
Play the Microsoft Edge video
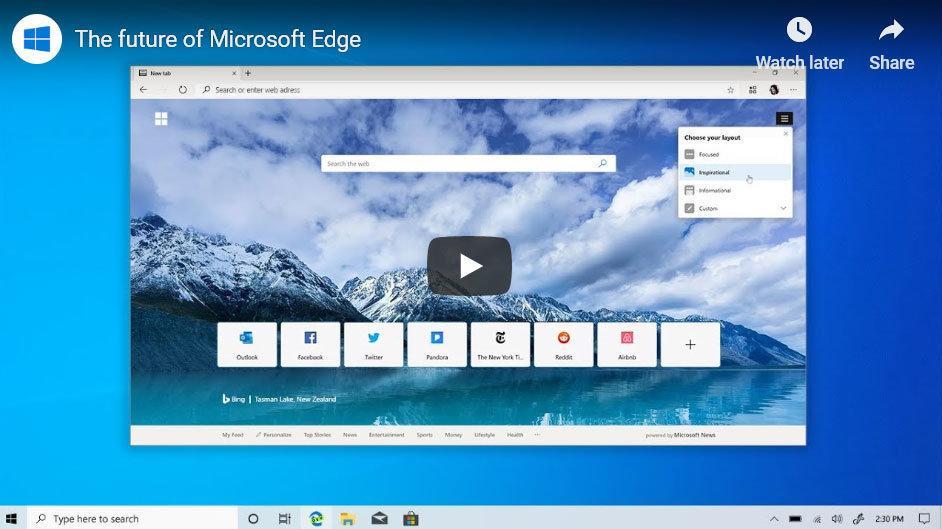469,265
